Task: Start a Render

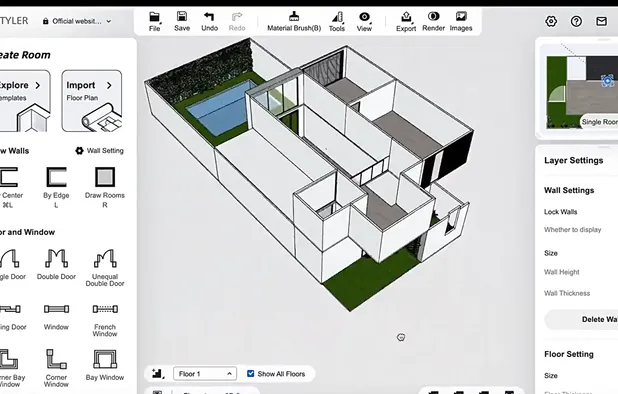Action: (x=434, y=22)
